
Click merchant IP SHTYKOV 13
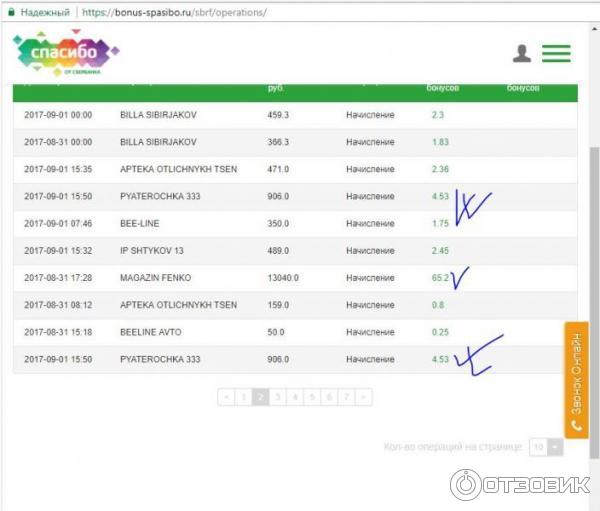coord(152,251)
